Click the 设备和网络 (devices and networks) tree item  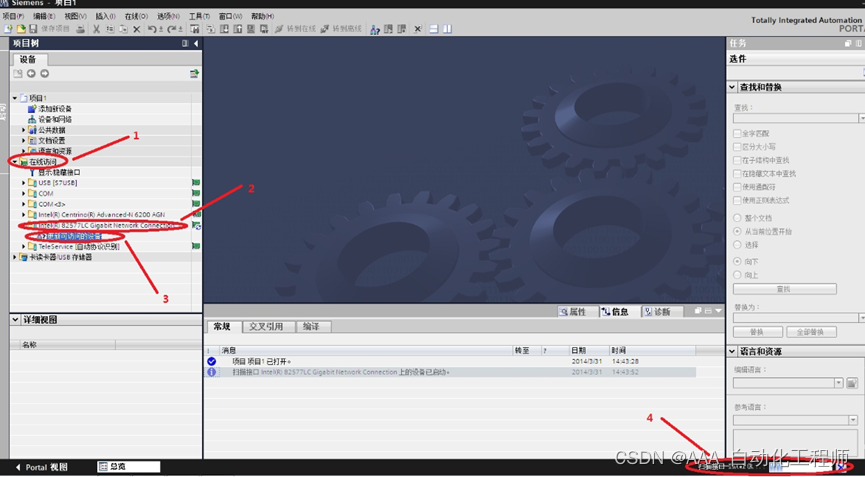click(55, 119)
